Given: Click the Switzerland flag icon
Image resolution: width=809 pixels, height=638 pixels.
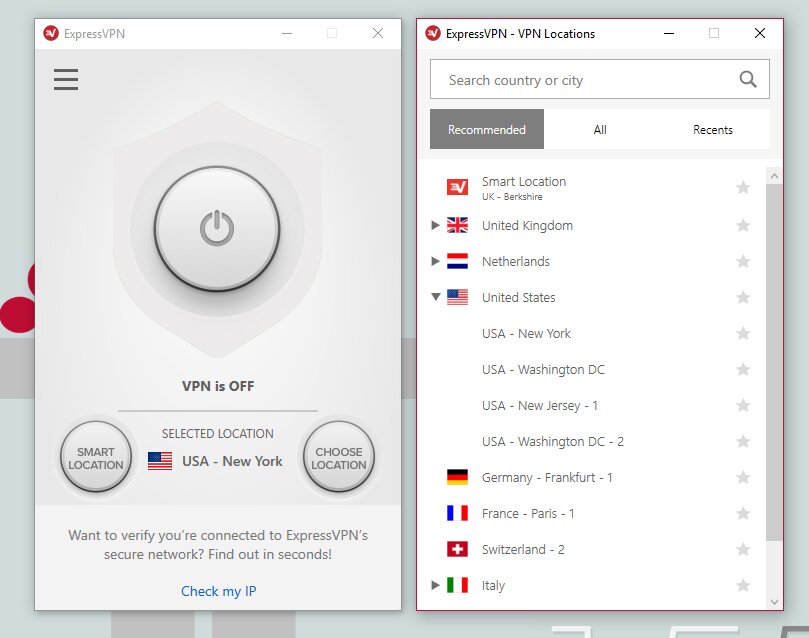Looking at the screenshot, I should coord(457,549).
